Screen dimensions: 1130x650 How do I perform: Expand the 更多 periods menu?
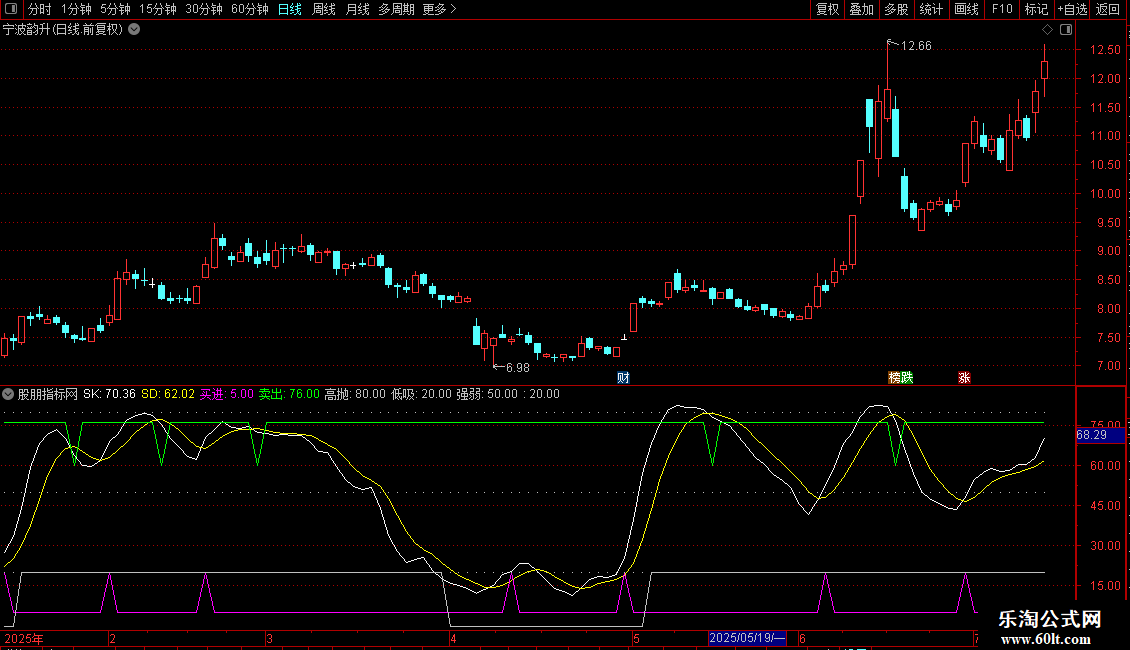click(439, 10)
